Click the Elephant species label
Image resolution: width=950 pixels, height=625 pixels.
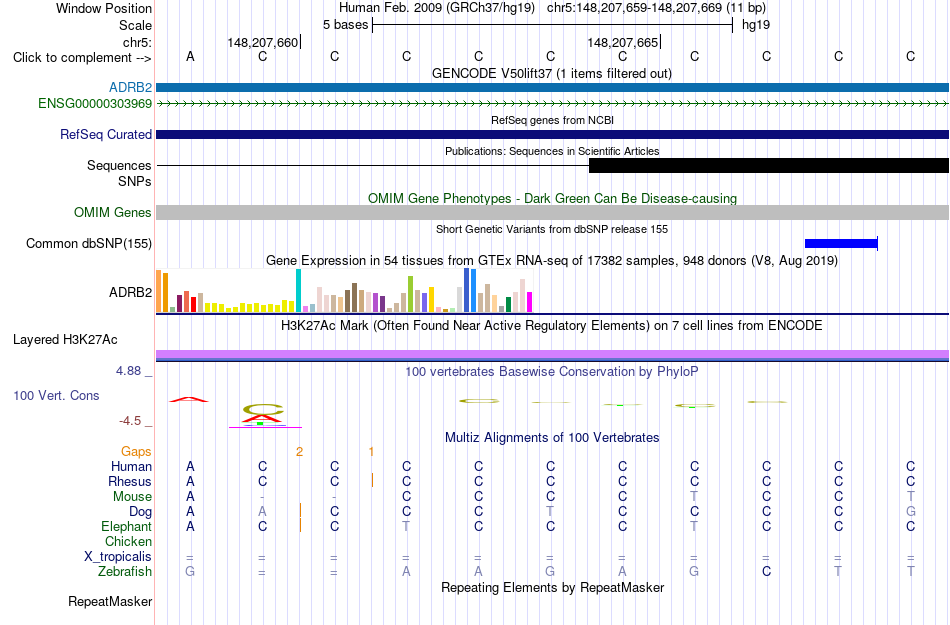click(x=127, y=527)
